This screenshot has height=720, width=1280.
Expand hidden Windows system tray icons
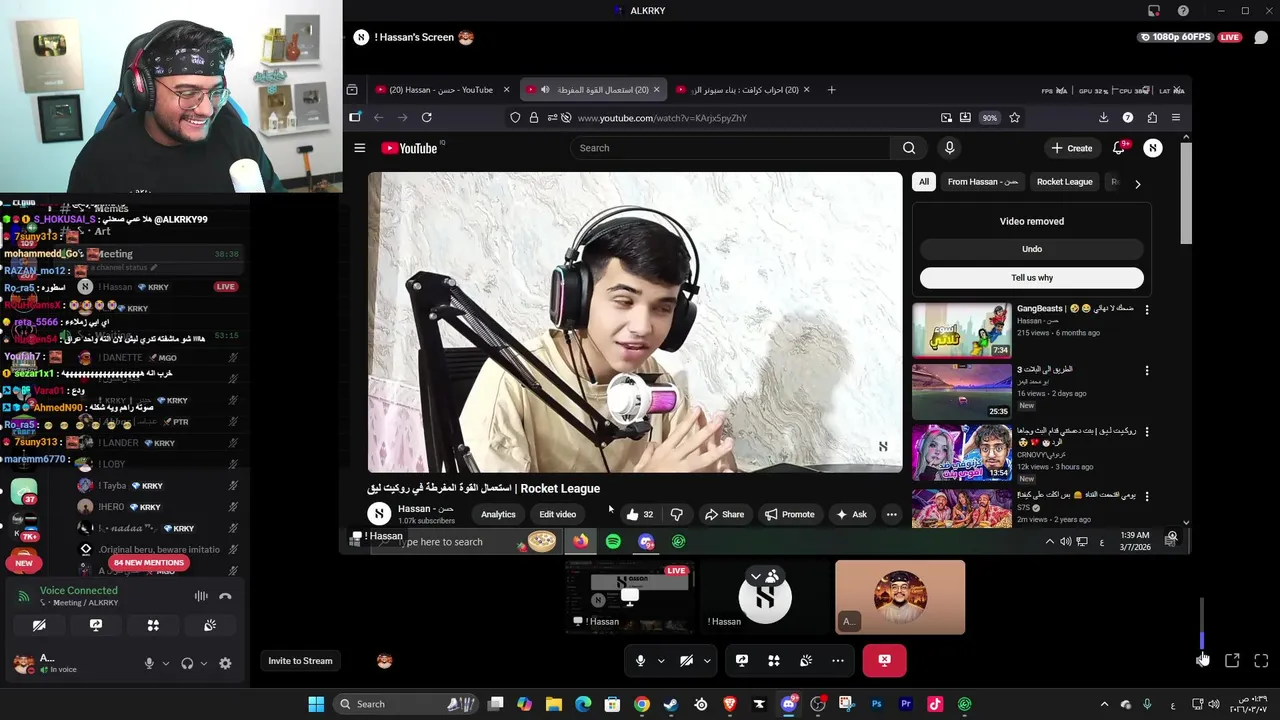(1104, 704)
